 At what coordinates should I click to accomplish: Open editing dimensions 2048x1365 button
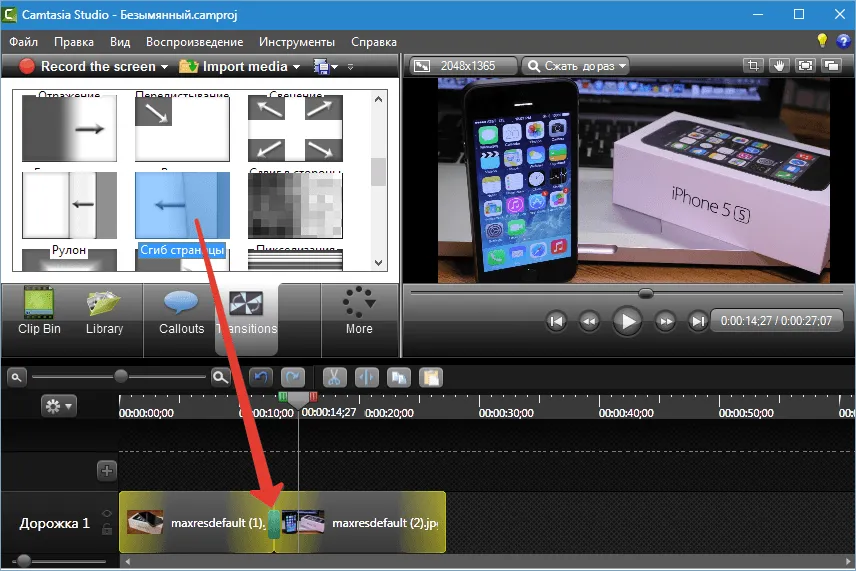tap(463, 66)
